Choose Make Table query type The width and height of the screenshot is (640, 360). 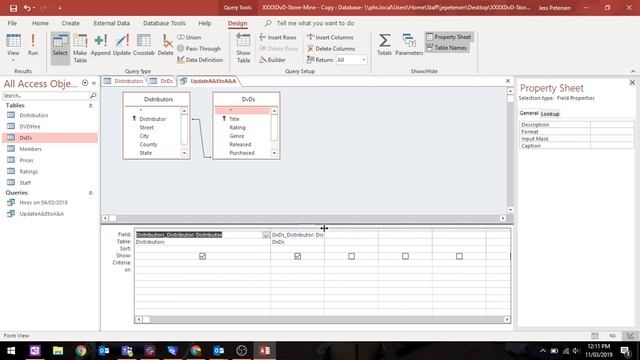click(80, 48)
